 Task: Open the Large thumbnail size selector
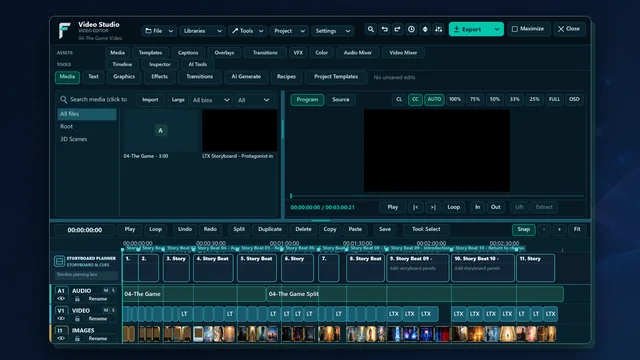click(x=178, y=100)
